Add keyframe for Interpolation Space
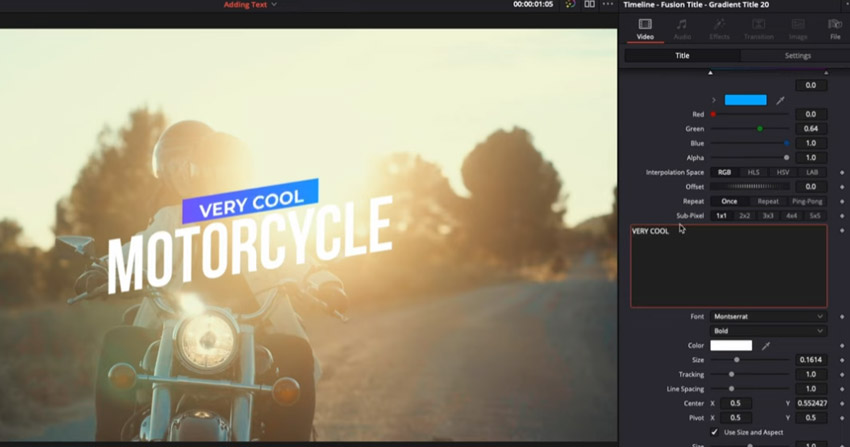This screenshot has height=447, width=850. point(842,172)
